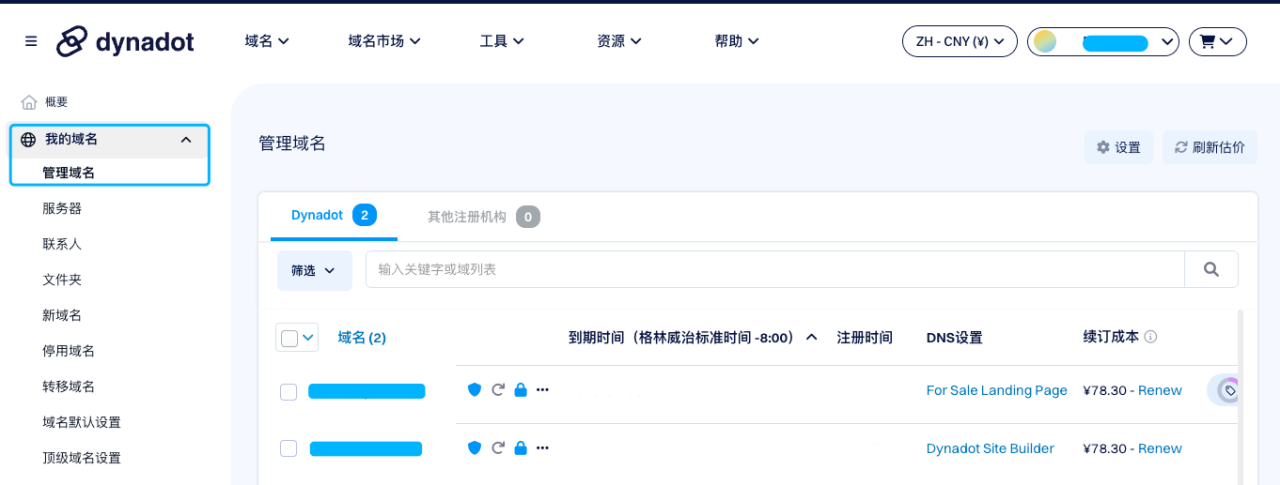This screenshot has width=1280, height=485.
Task: Click privacy shield icon in For Sale Landing Page row
Action: (475, 390)
